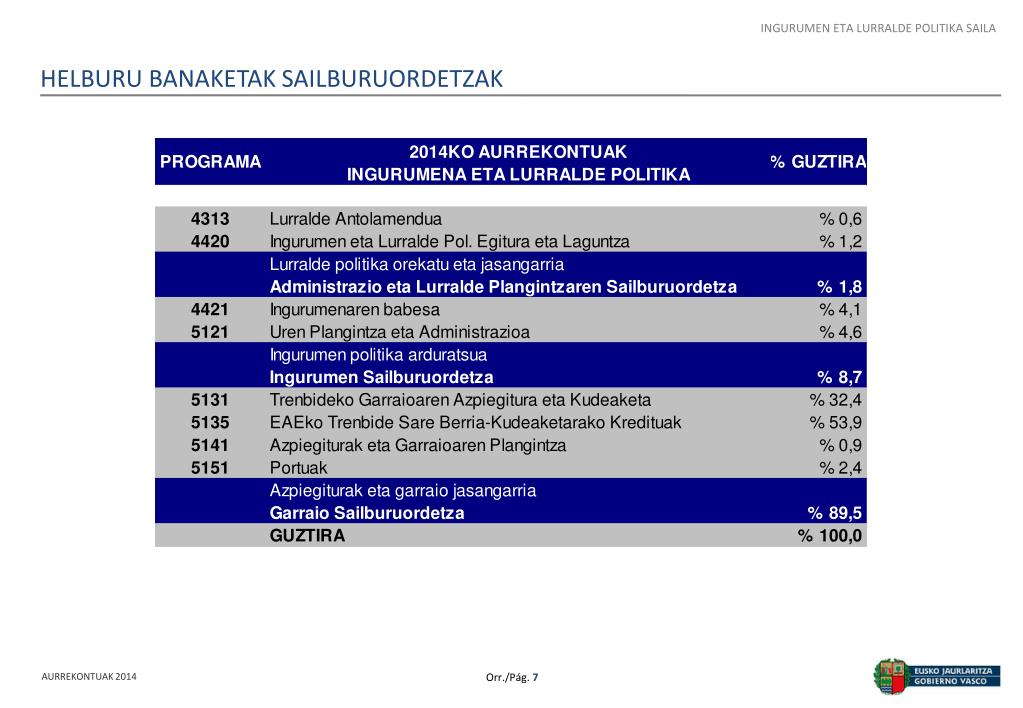This screenshot has width=1023, height=708.
Task: Click the '% 1,8' subtotal
Action: pyautogui.click(x=839, y=287)
